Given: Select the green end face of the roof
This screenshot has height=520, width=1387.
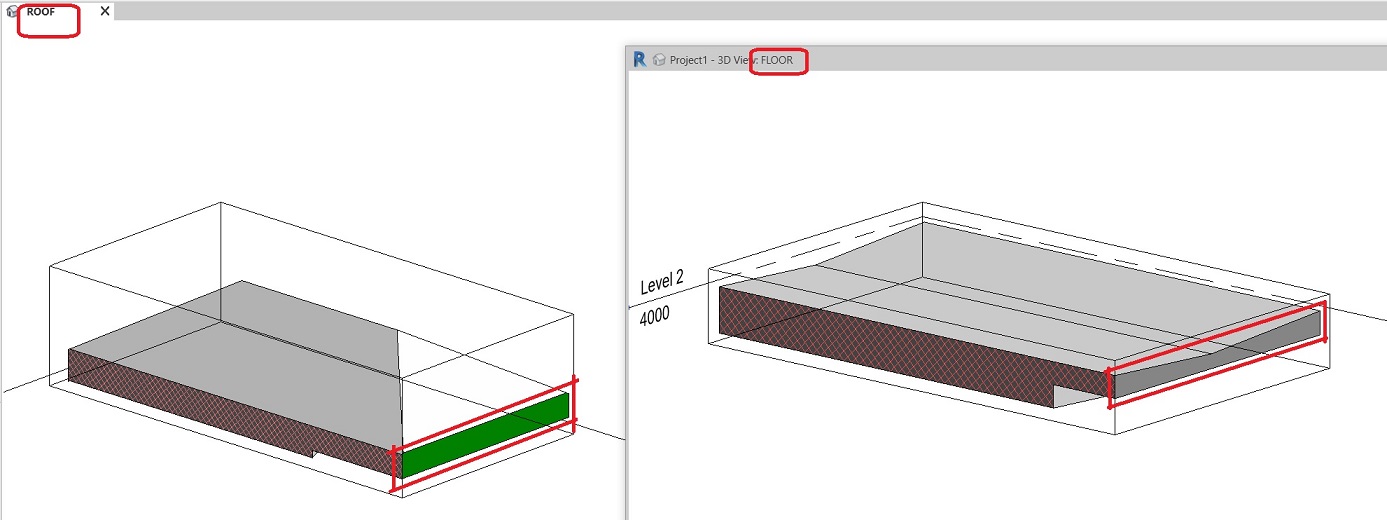Looking at the screenshot, I should coord(485,436).
